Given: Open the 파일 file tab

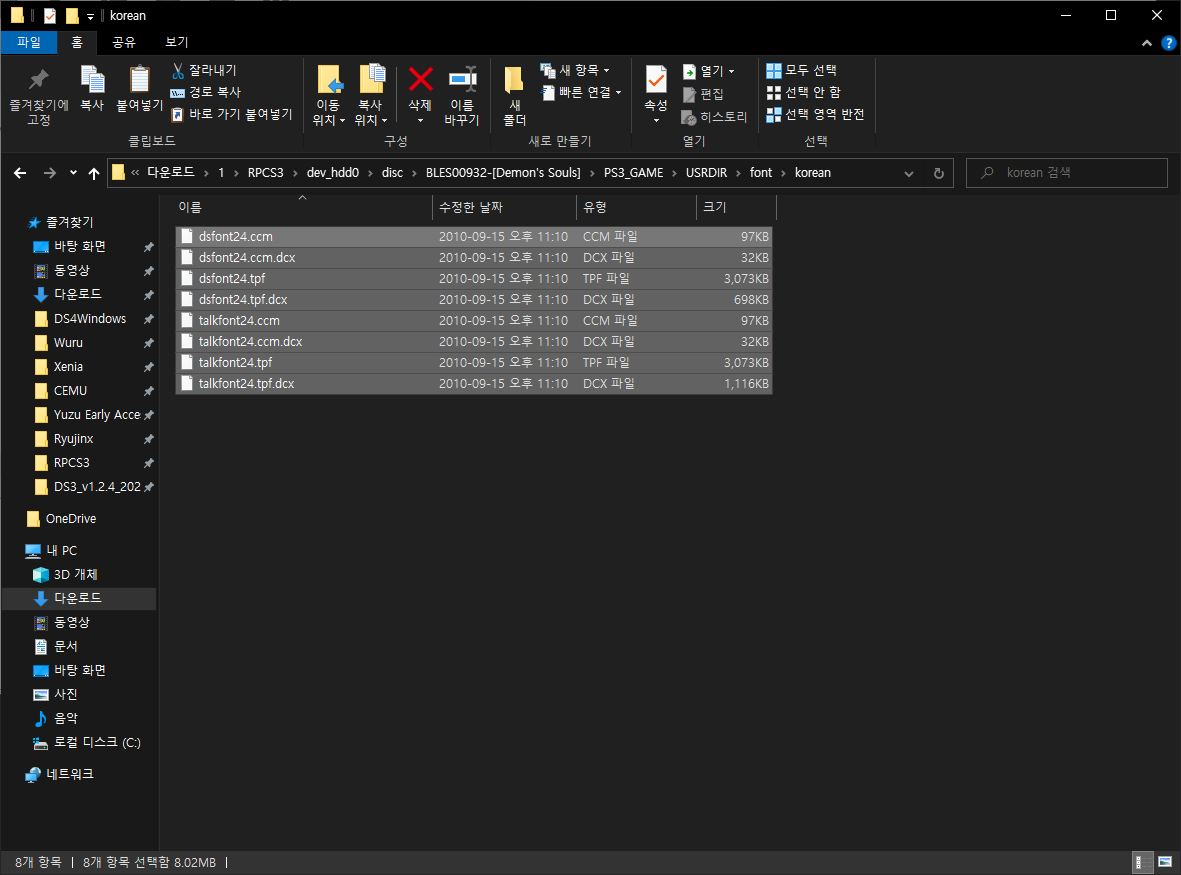Looking at the screenshot, I should point(29,42).
